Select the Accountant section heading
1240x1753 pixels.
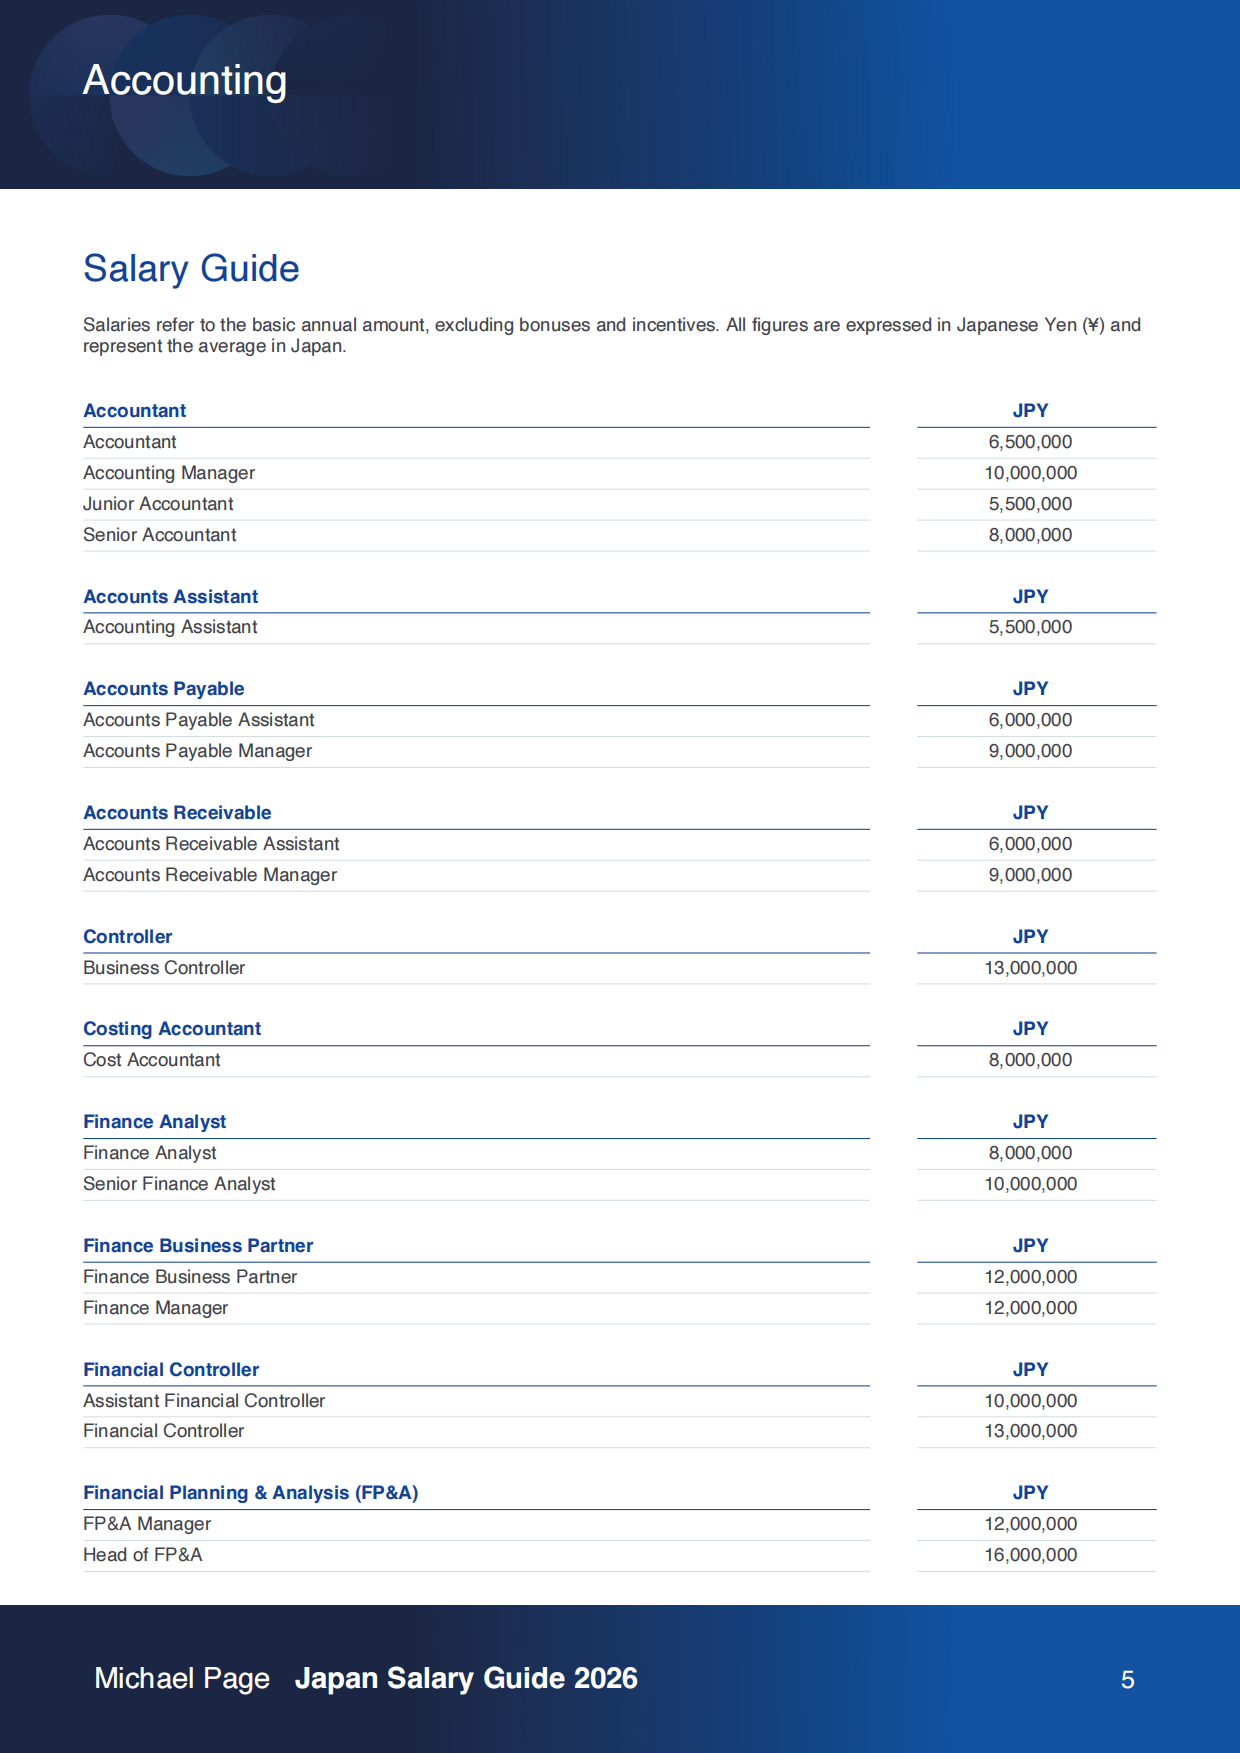pyautogui.click(x=135, y=410)
